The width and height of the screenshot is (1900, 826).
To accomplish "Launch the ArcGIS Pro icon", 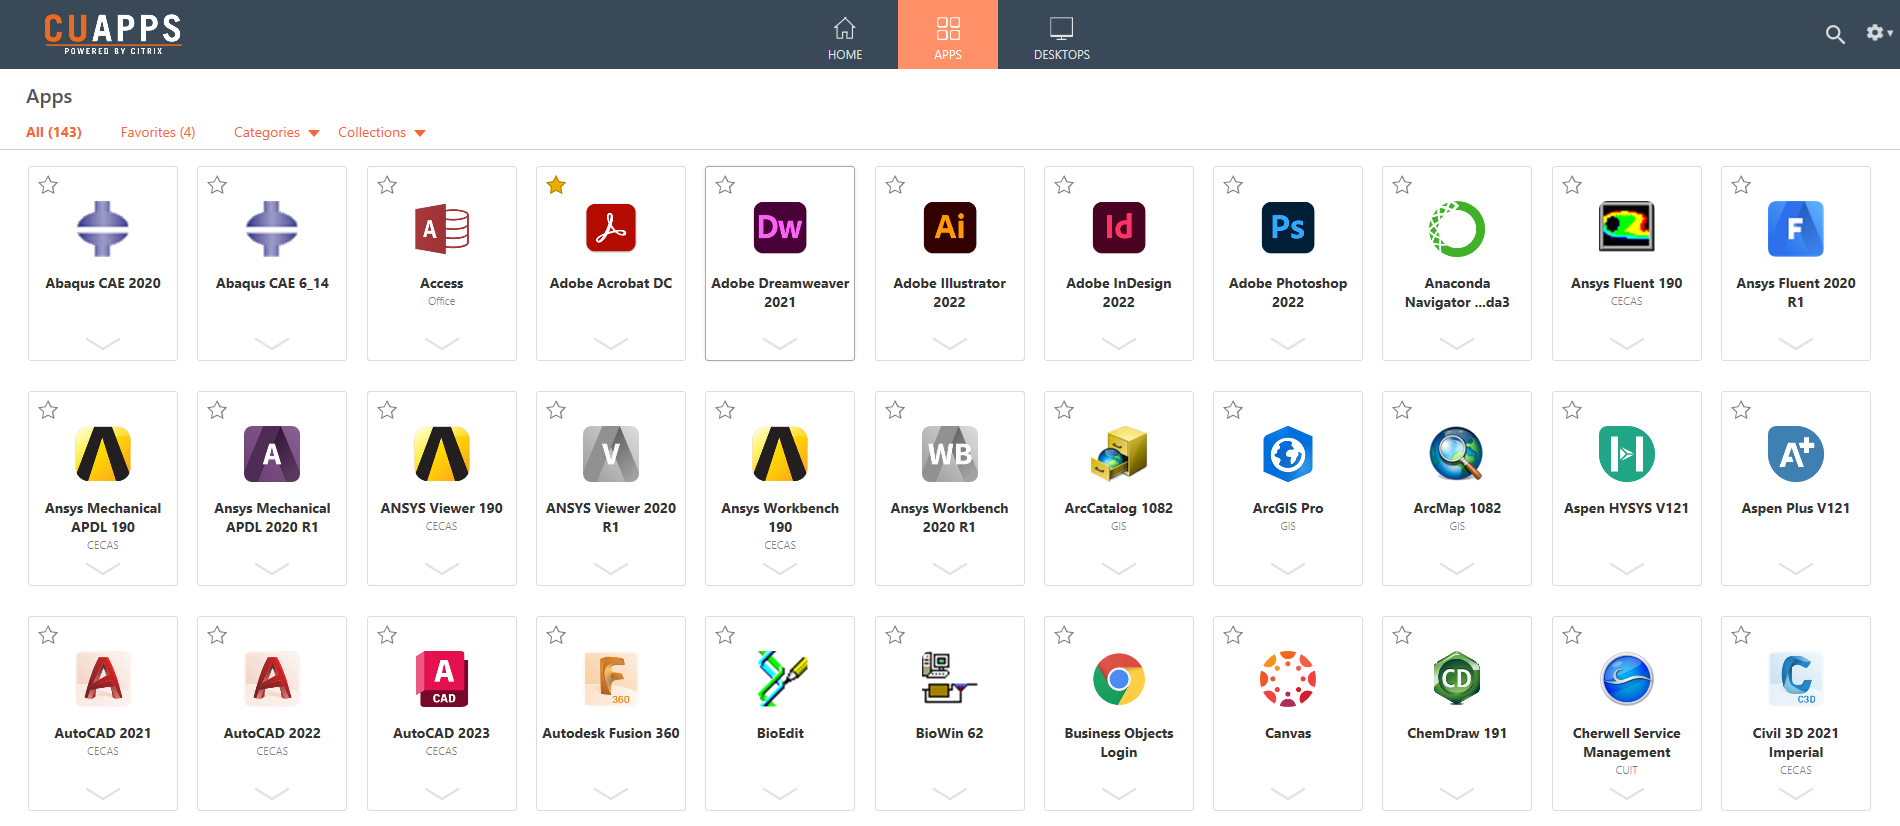I will [x=1288, y=453].
